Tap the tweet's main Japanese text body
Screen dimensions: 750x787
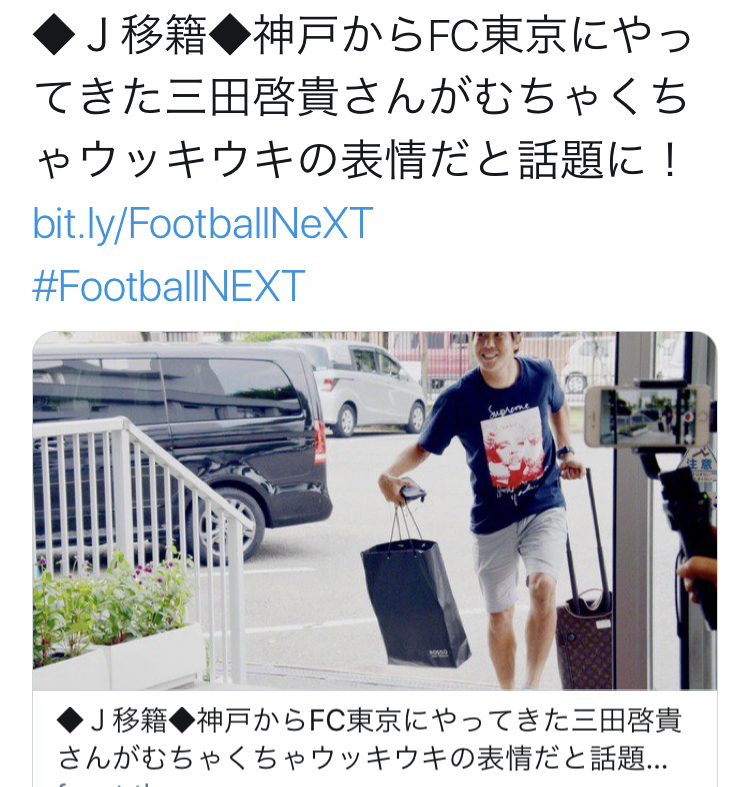click(362, 97)
